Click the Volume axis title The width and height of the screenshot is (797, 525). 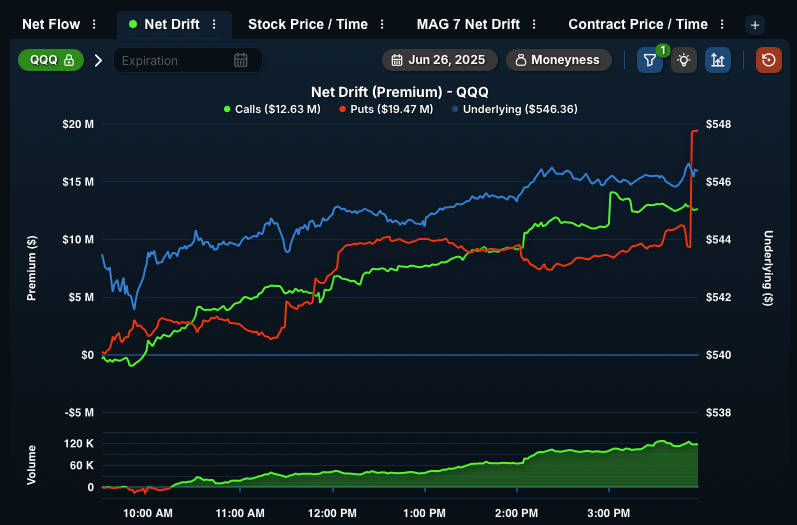pos(32,465)
